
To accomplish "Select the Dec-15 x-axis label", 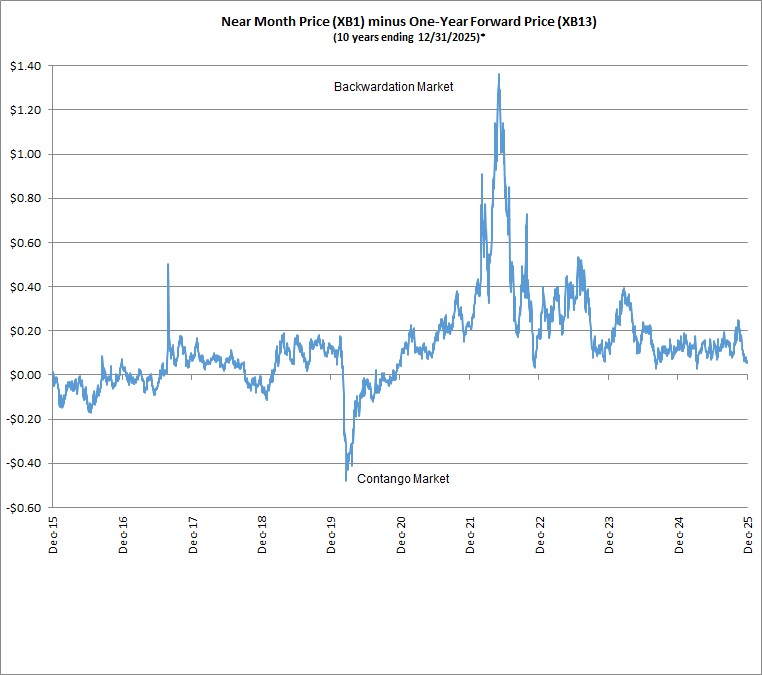I will [53, 535].
